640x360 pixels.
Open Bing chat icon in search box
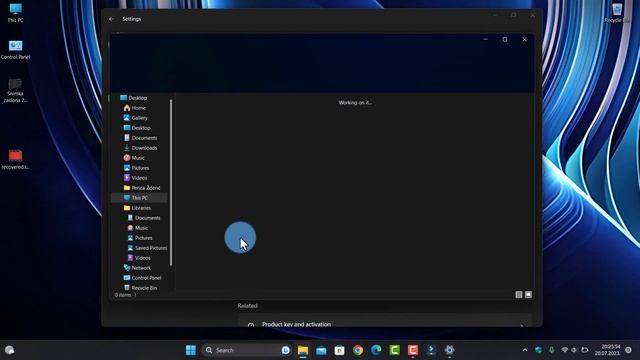tap(286, 350)
